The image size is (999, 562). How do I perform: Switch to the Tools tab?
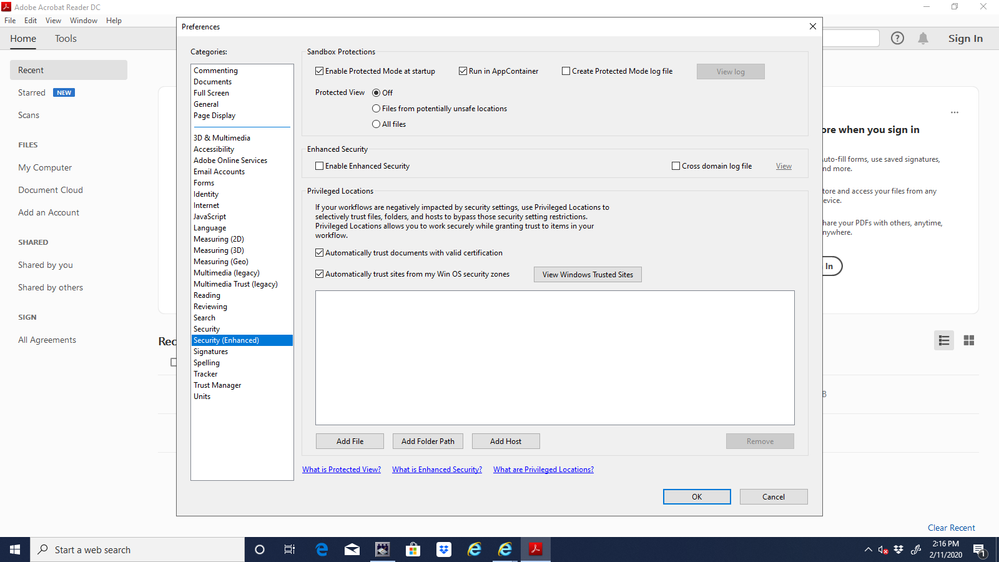point(66,38)
